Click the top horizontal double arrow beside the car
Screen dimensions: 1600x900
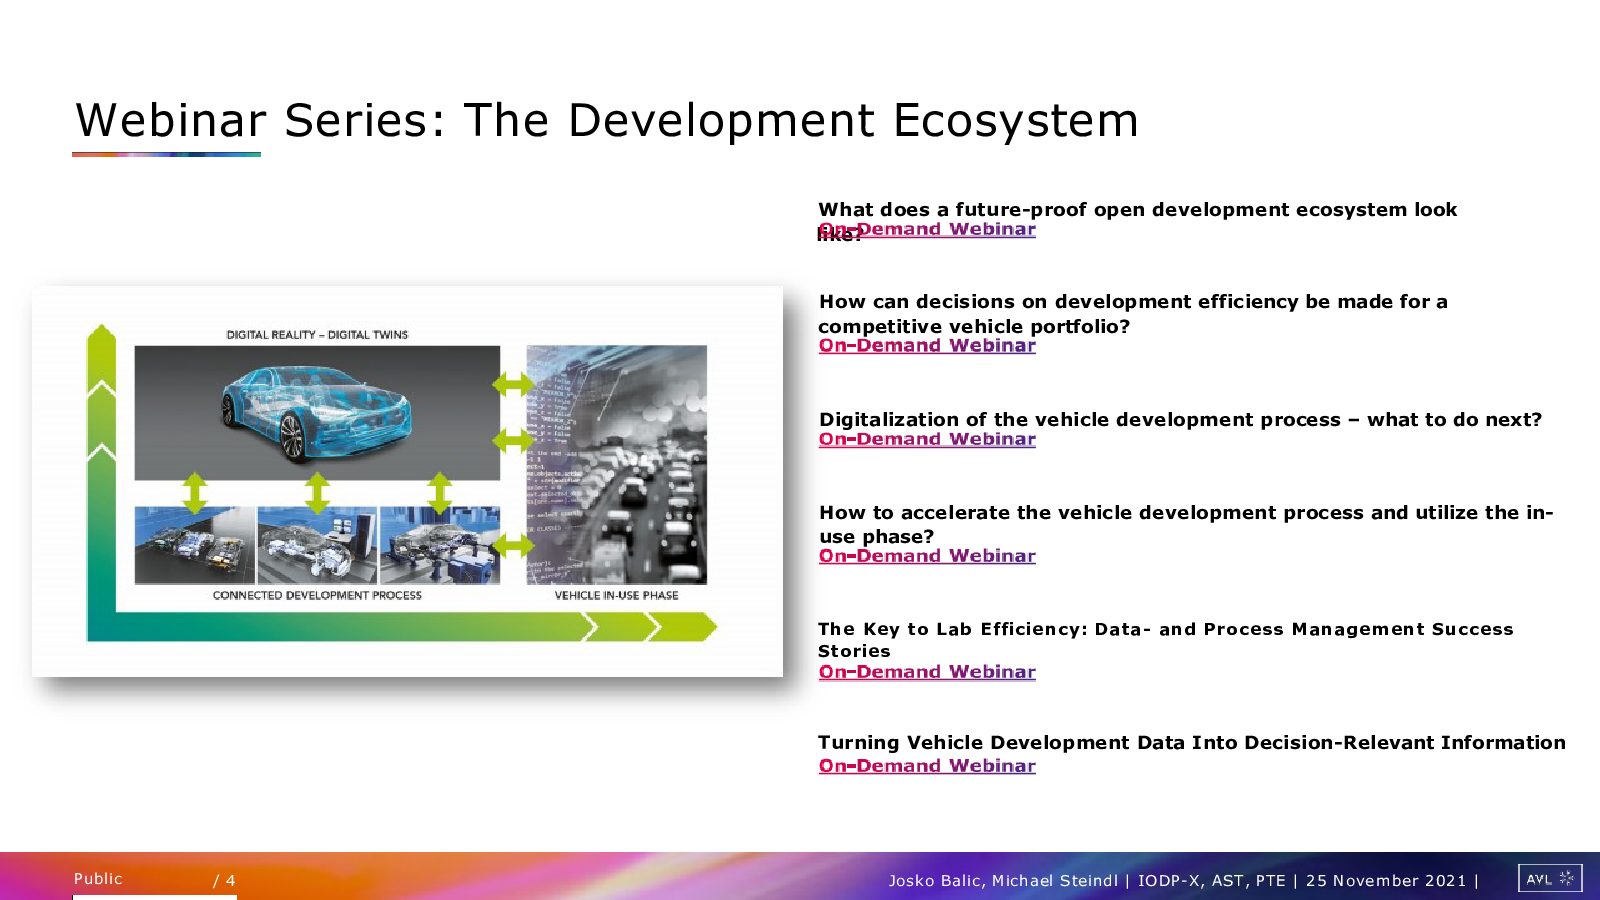click(x=513, y=384)
